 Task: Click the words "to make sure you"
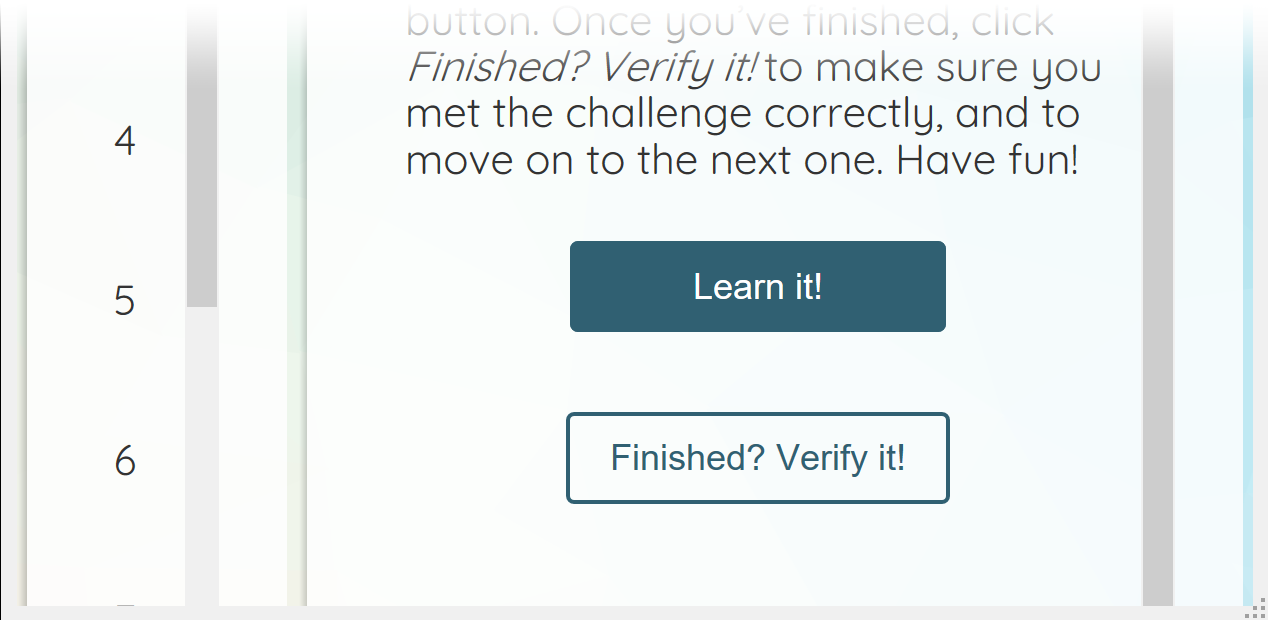click(933, 69)
